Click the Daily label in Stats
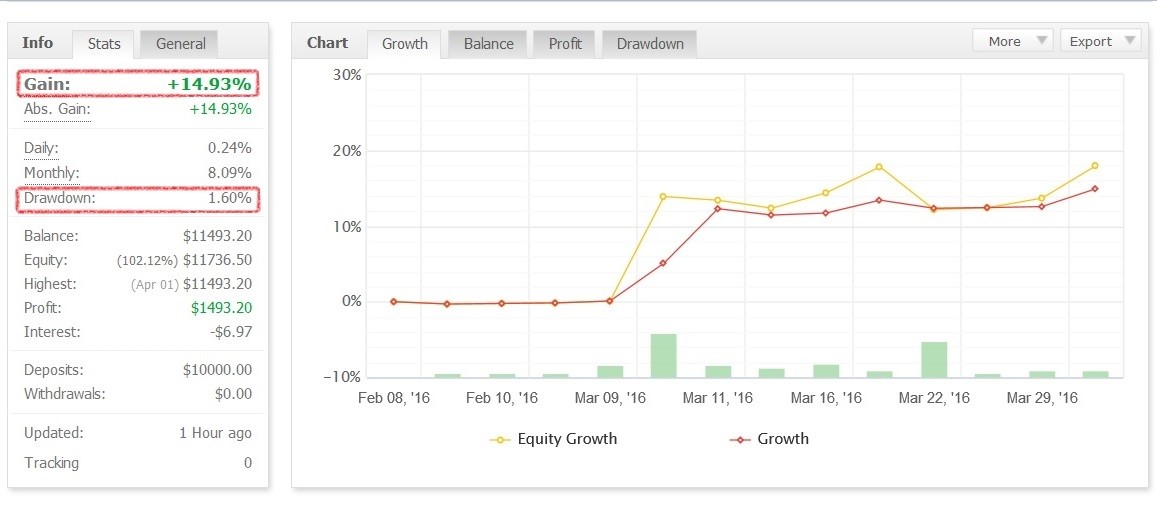Screen dimensions: 1157x509 click(x=42, y=148)
